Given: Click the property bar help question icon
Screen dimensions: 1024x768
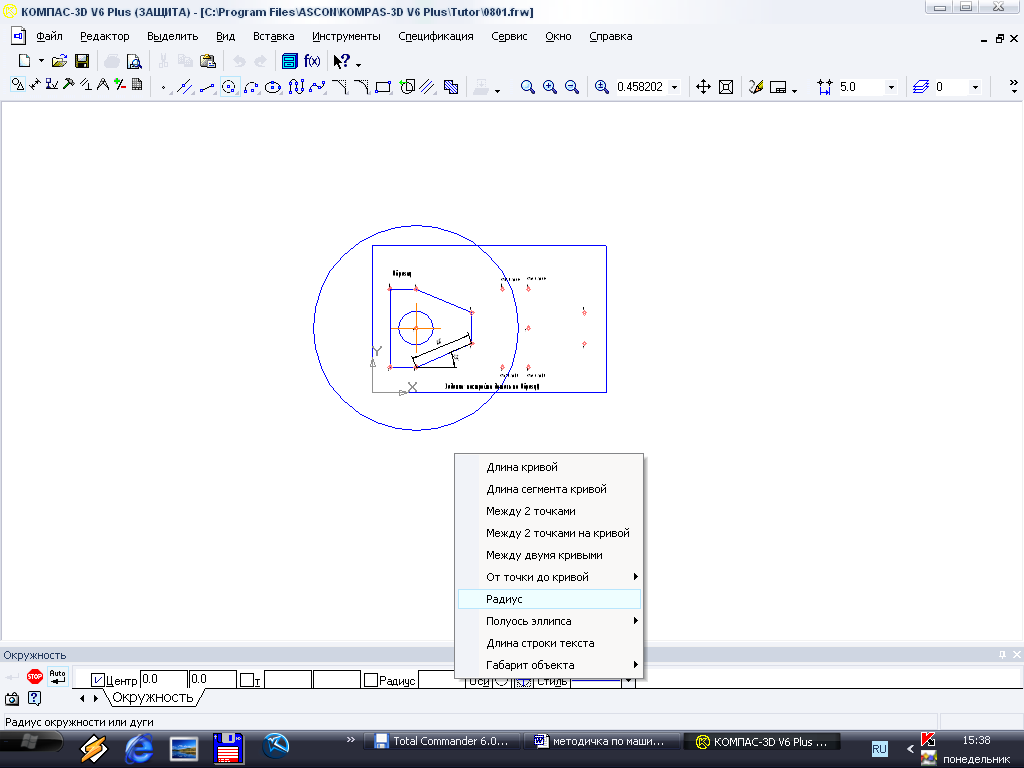Looking at the screenshot, I should pyautogui.click(x=34, y=699).
